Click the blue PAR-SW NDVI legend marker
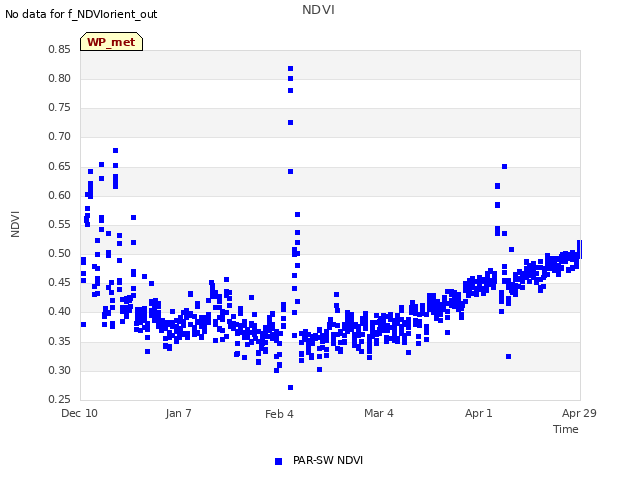Image resolution: width=640 pixels, height=480 pixels. coord(278,461)
